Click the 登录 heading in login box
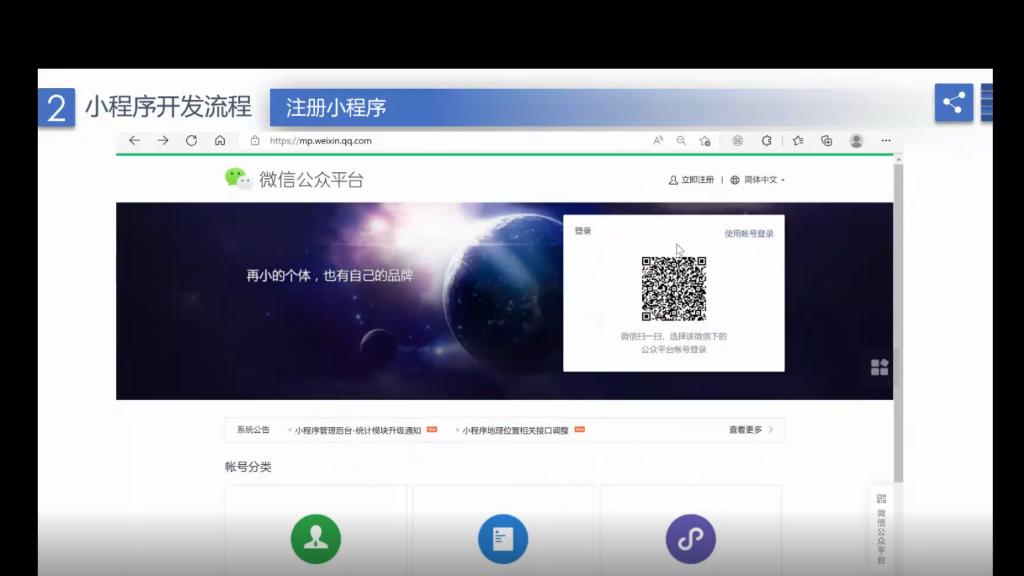 pyautogui.click(x=583, y=231)
